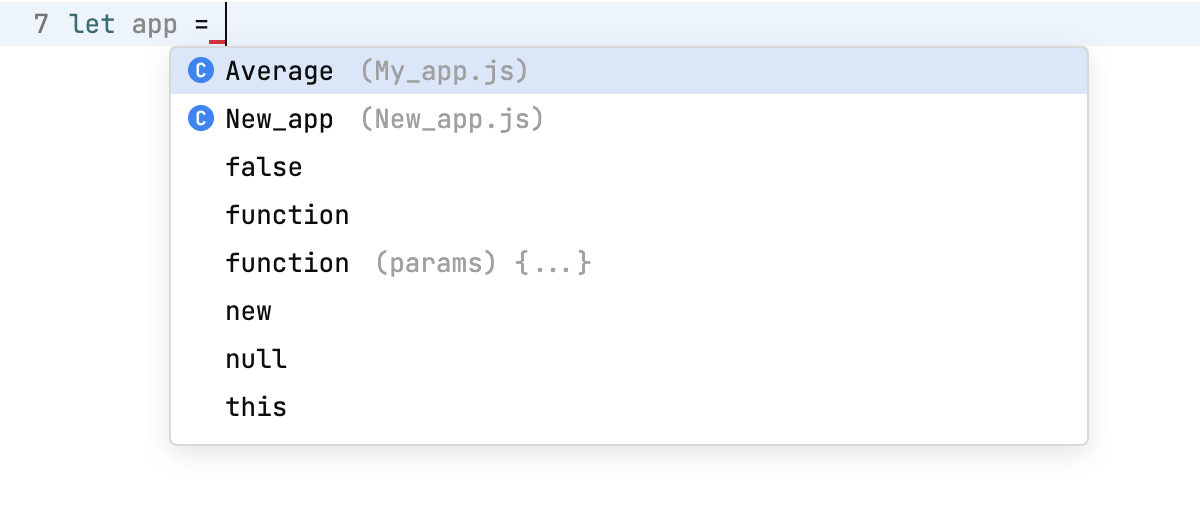Click the (params) {...} hint text
The image size is (1200, 520).
[x=483, y=263]
